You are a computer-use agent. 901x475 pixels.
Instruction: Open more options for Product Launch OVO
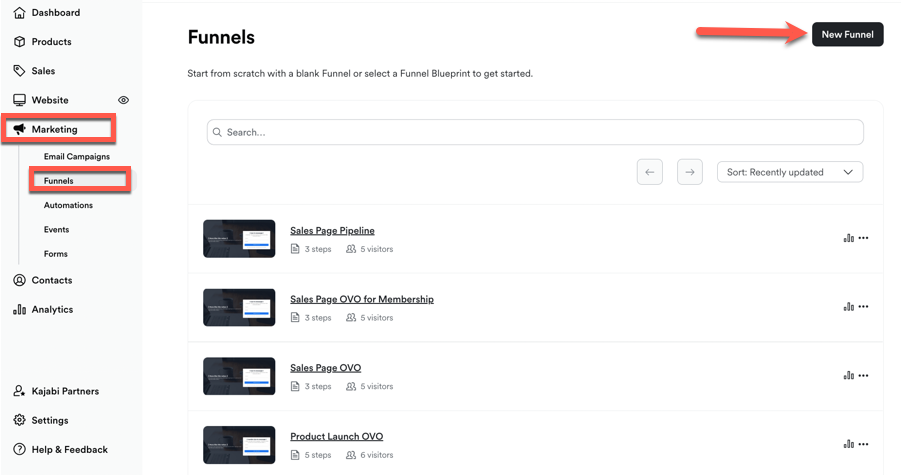click(863, 444)
